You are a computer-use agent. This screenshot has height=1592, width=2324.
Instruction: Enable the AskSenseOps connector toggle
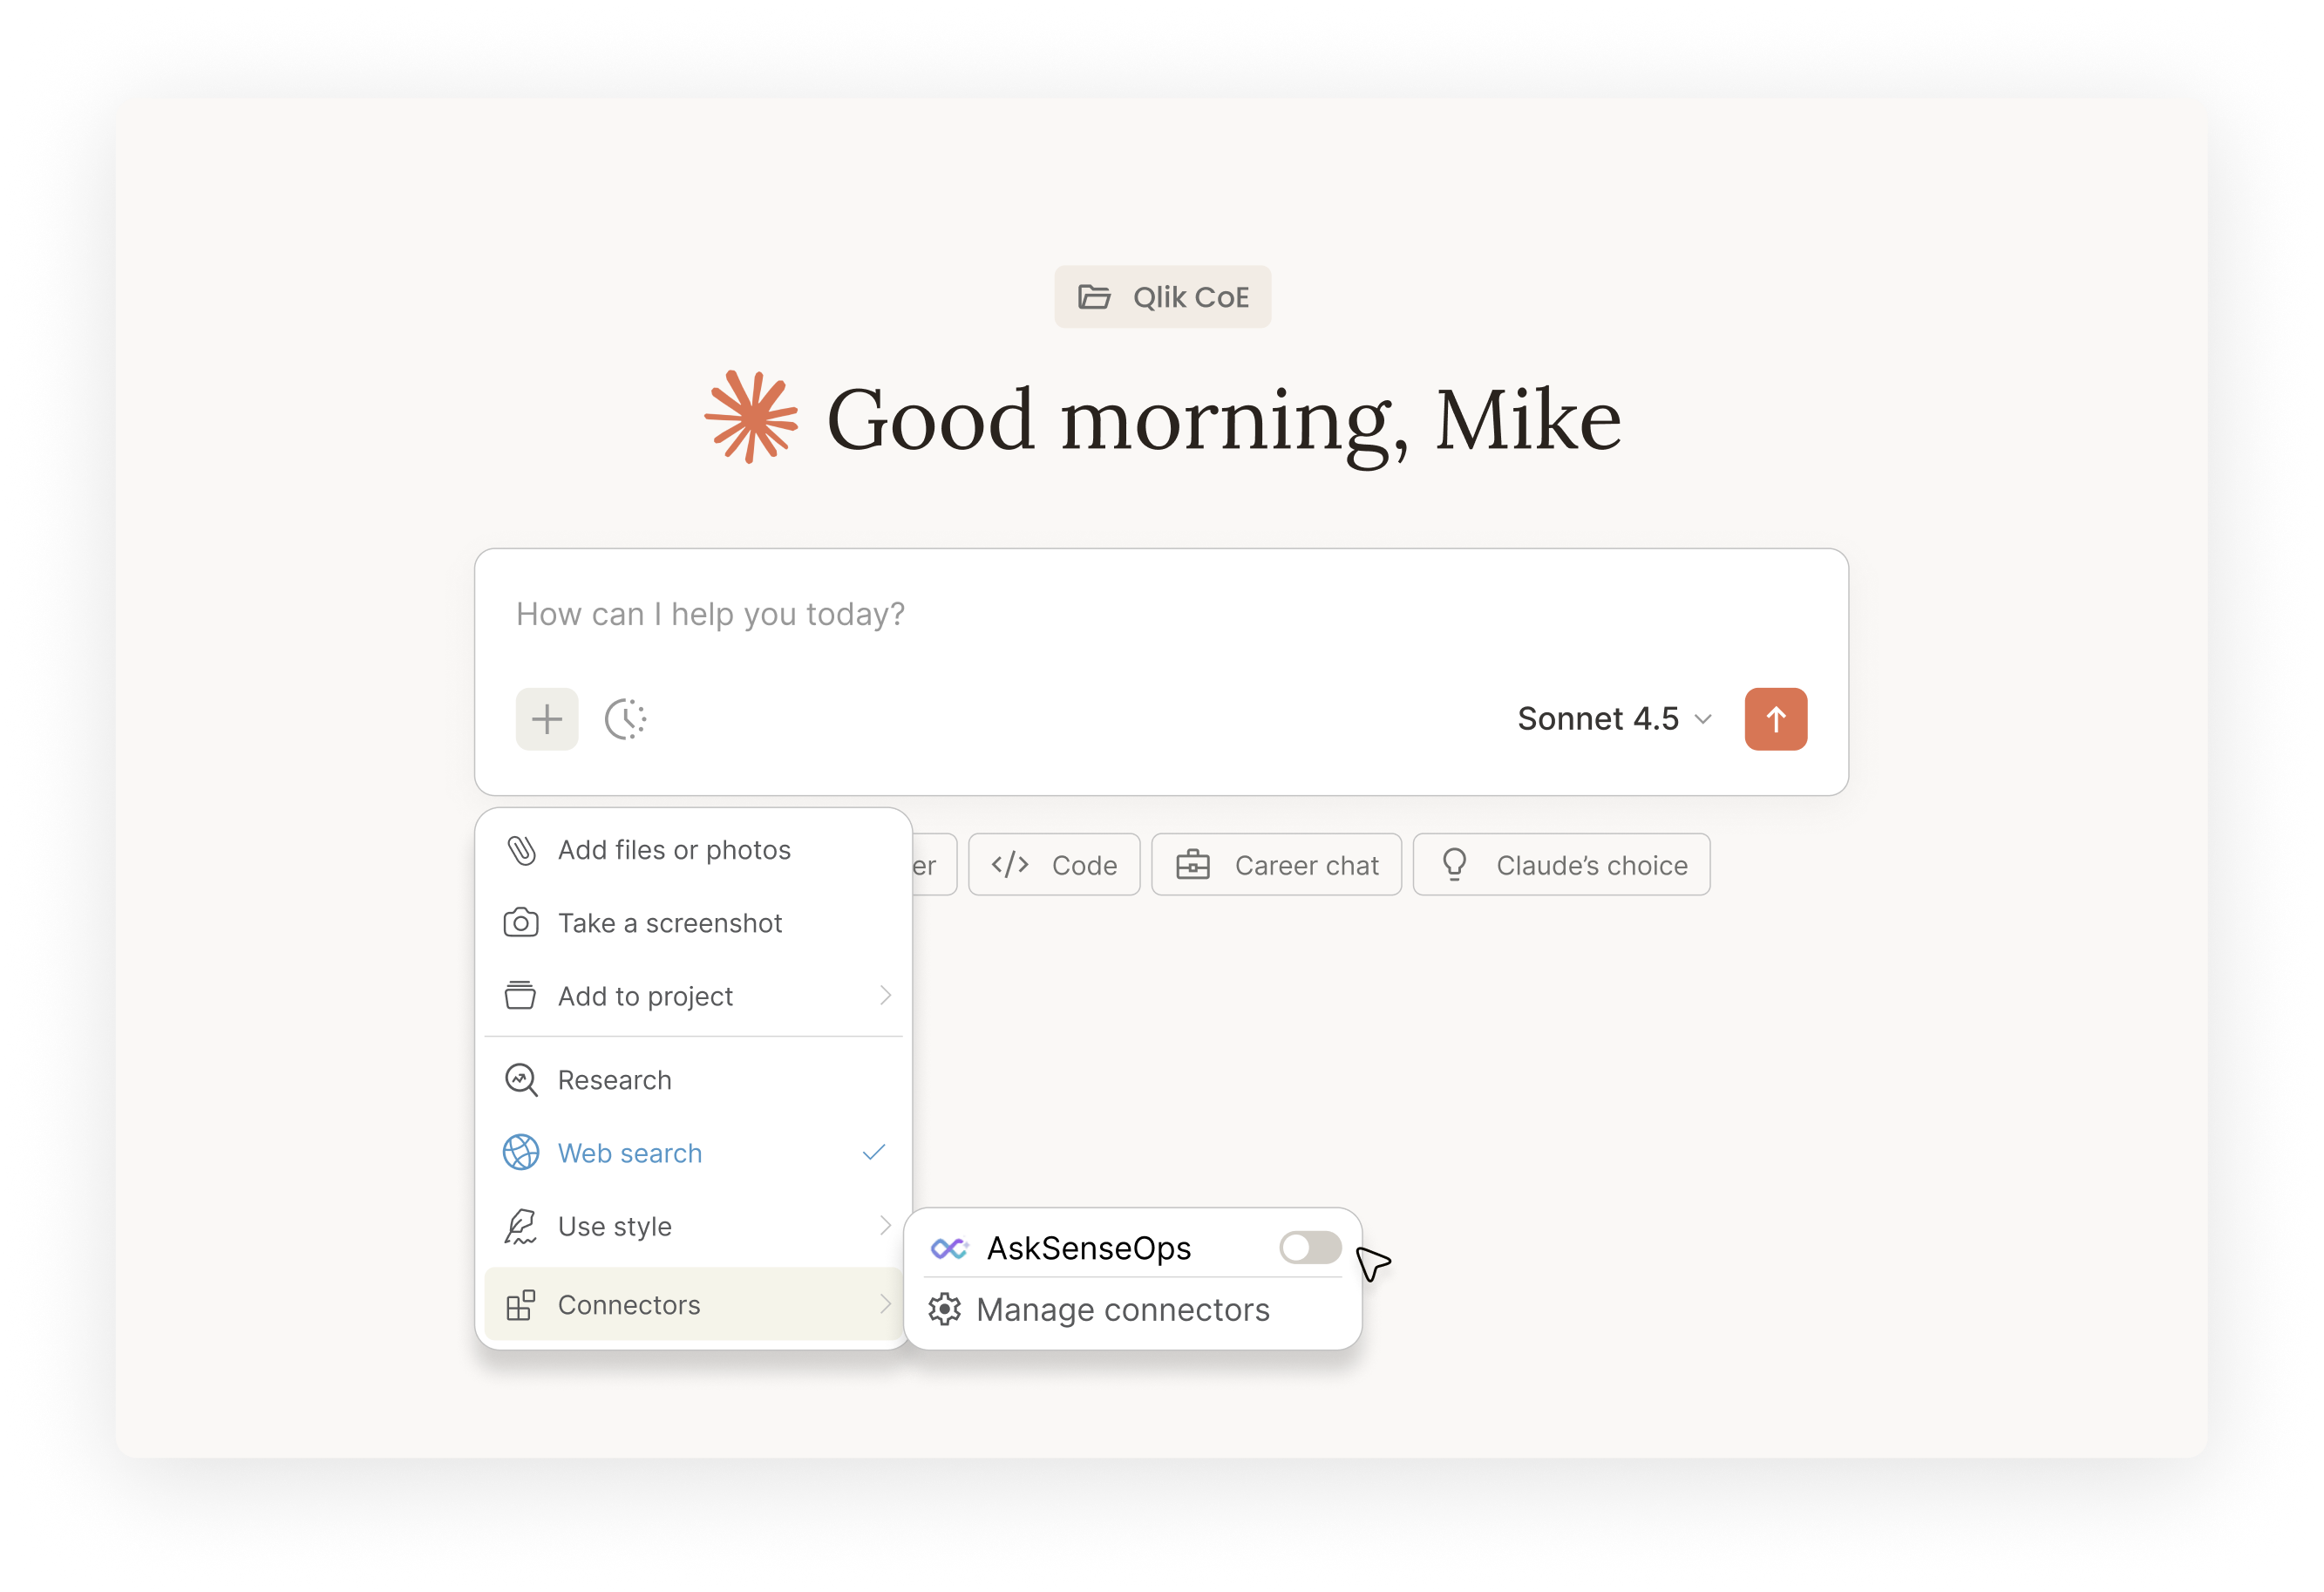[1310, 1247]
